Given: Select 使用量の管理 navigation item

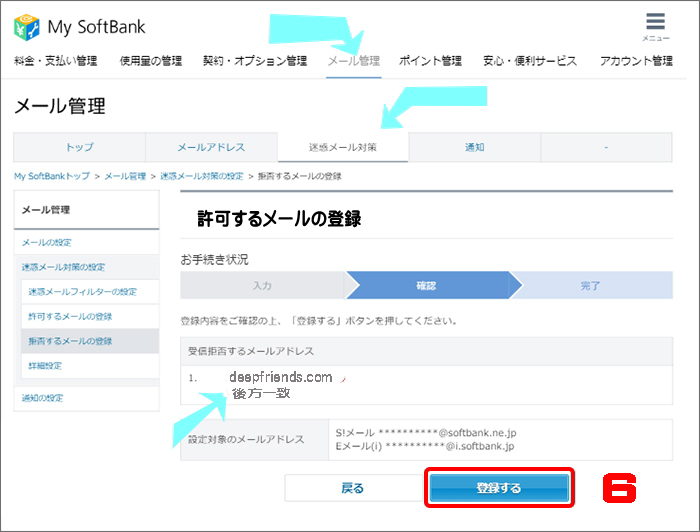Looking at the screenshot, I should pyautogui.click(x=151, y=61).
